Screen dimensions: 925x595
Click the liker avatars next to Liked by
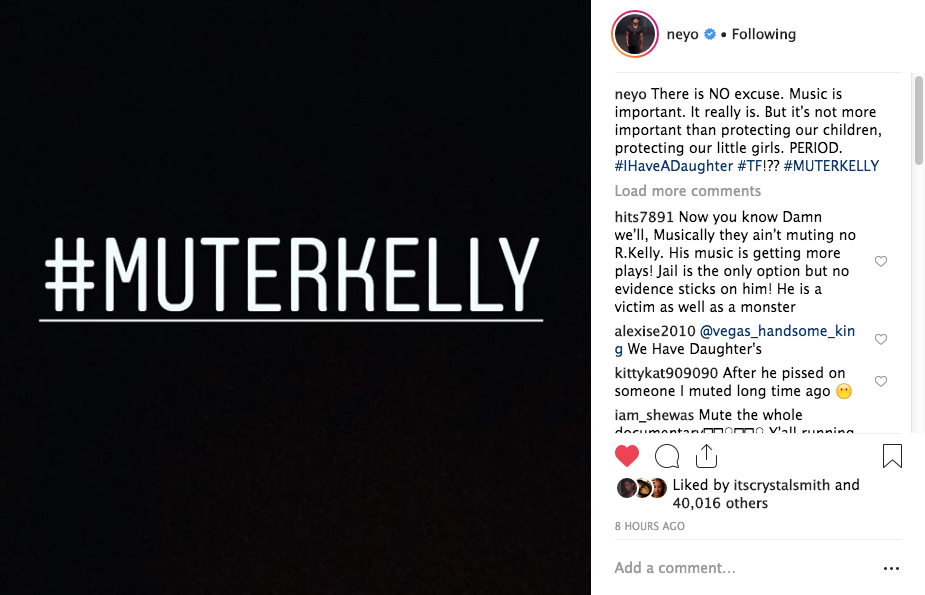[642, 488]
